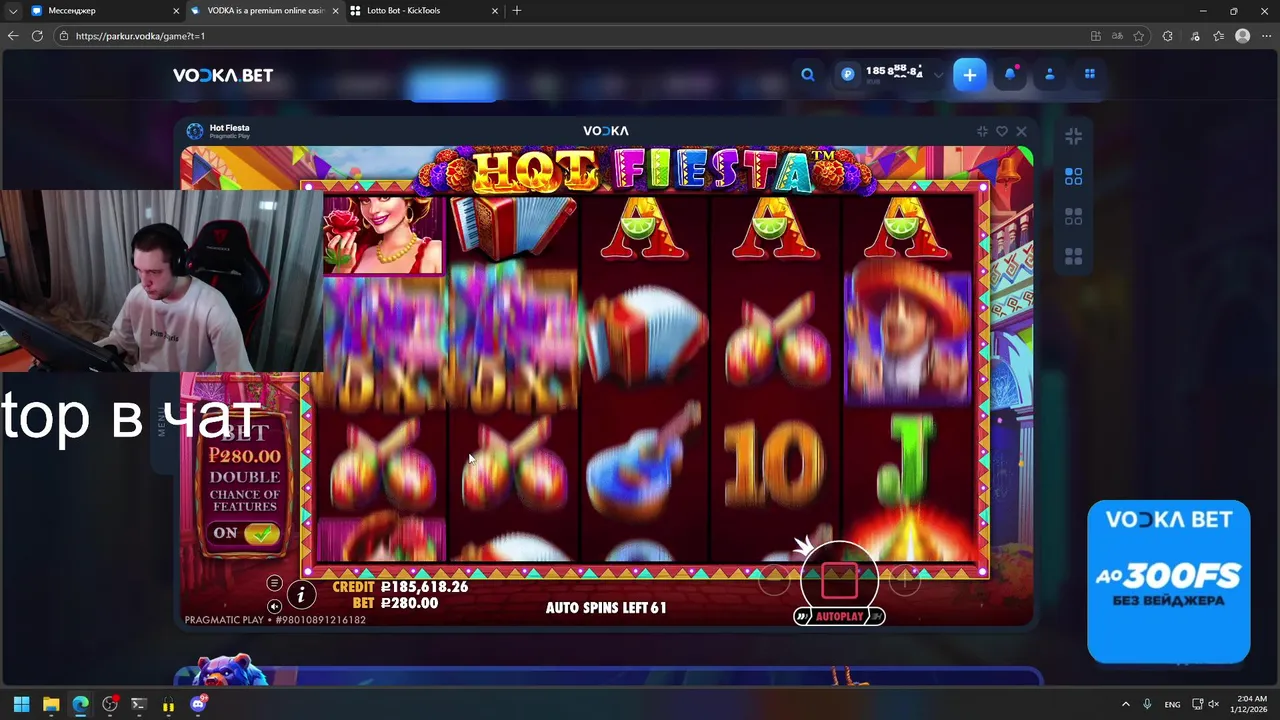Viewport: 1280px width, 720px height.
Task: Open the taskbar clock showing 2:04 AM
Action: tap(1251, 704)
